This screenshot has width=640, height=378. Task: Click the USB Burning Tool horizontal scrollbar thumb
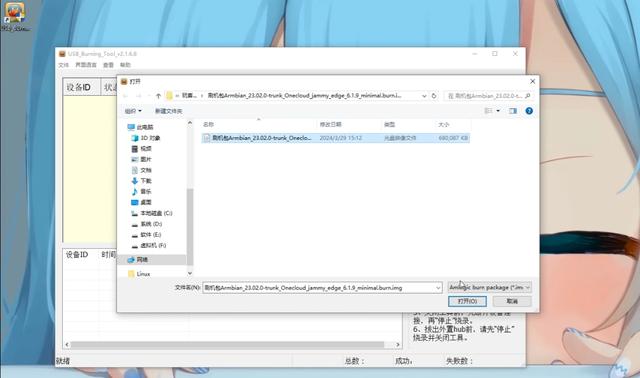[227, 345]
